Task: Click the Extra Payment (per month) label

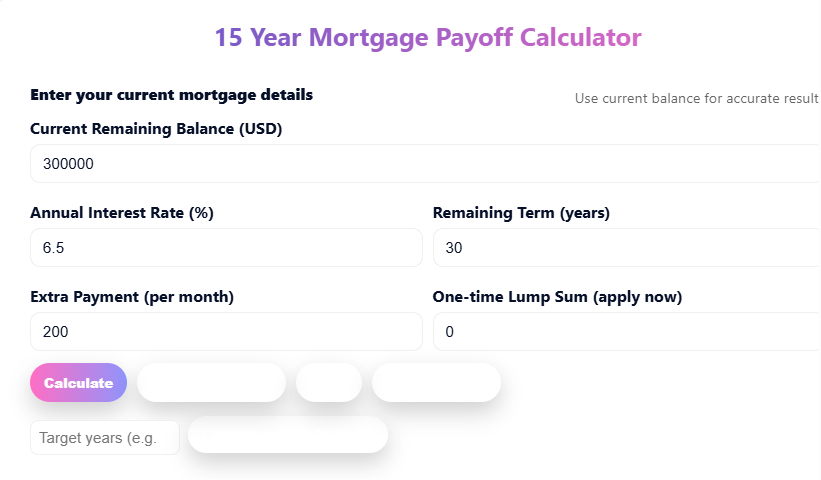Action: [x=132, y=297]
